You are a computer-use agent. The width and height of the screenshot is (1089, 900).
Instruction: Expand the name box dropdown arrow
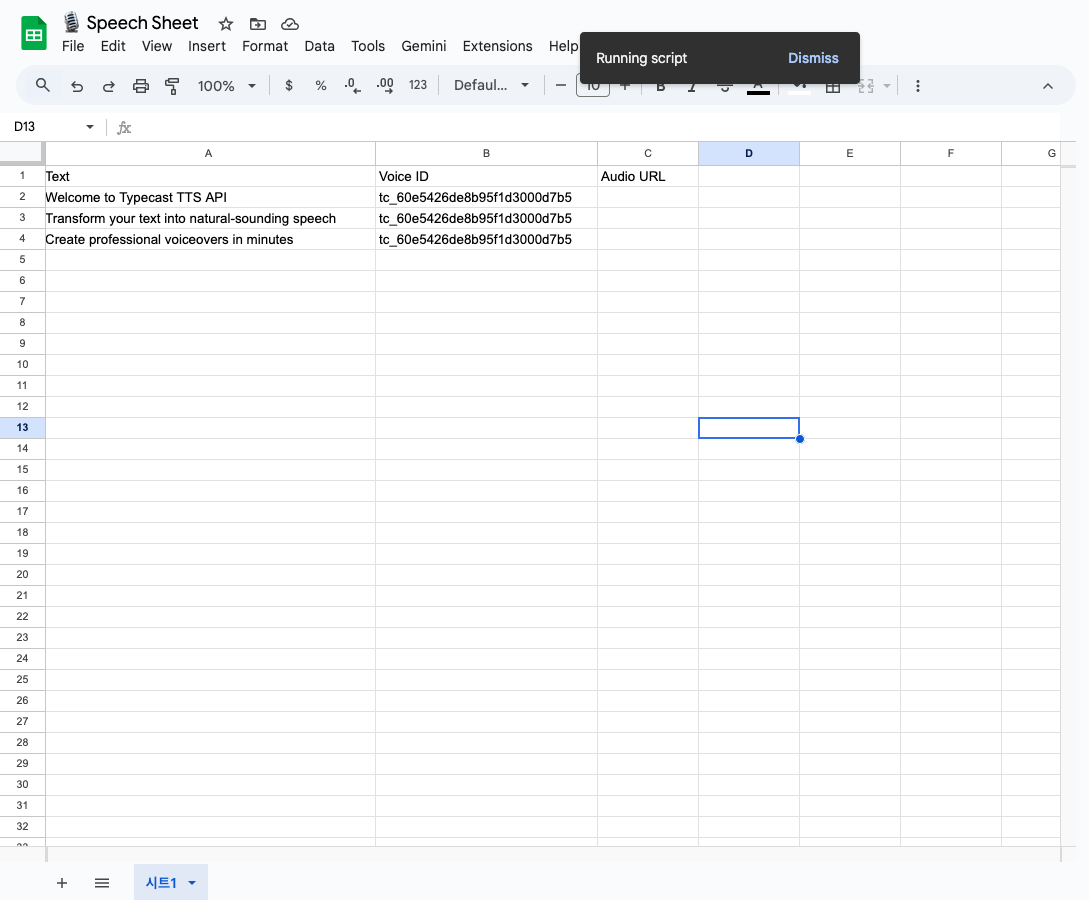(90, 126)
